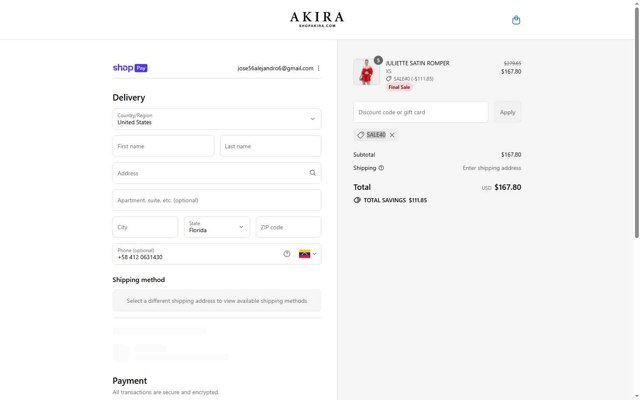The image size is (640, 400).
Task: Click the Total $167.80 amount
Action: (x=508, y=187)
